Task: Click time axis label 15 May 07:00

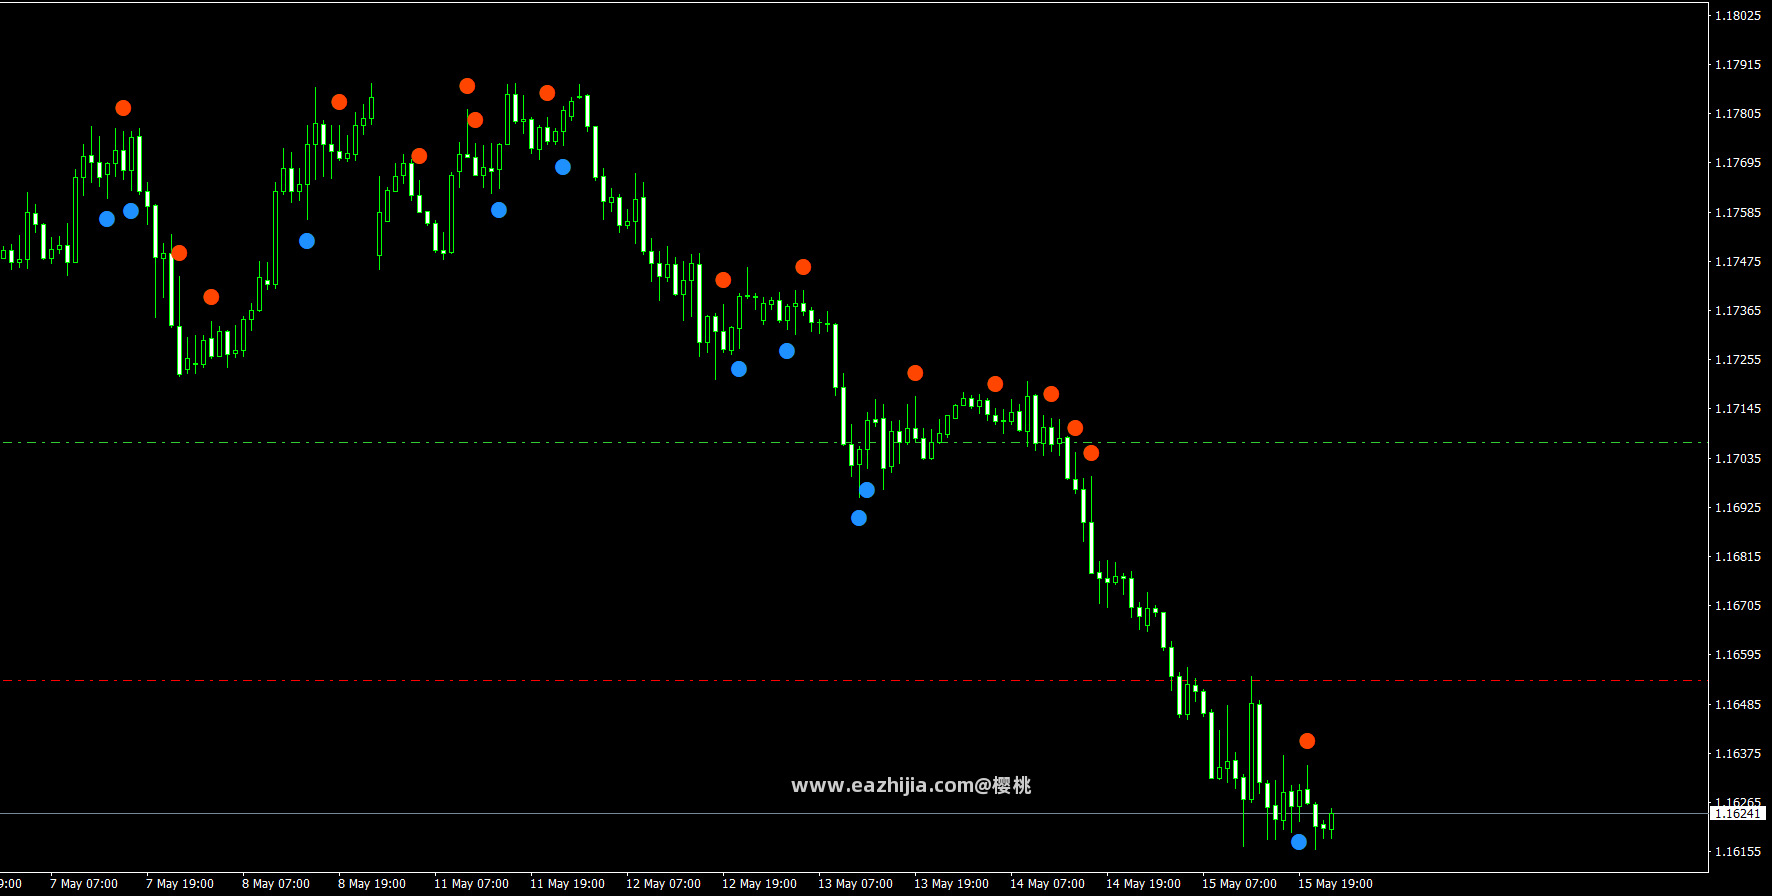Action: (x=1239, y=884)
